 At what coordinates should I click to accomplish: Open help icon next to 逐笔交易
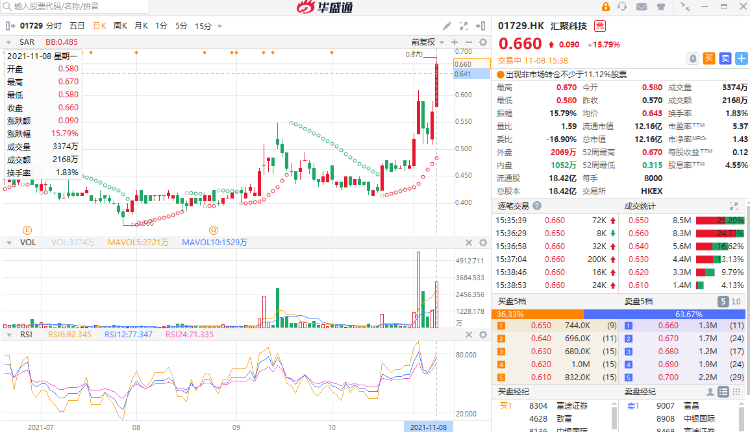(x=537, y=206)
